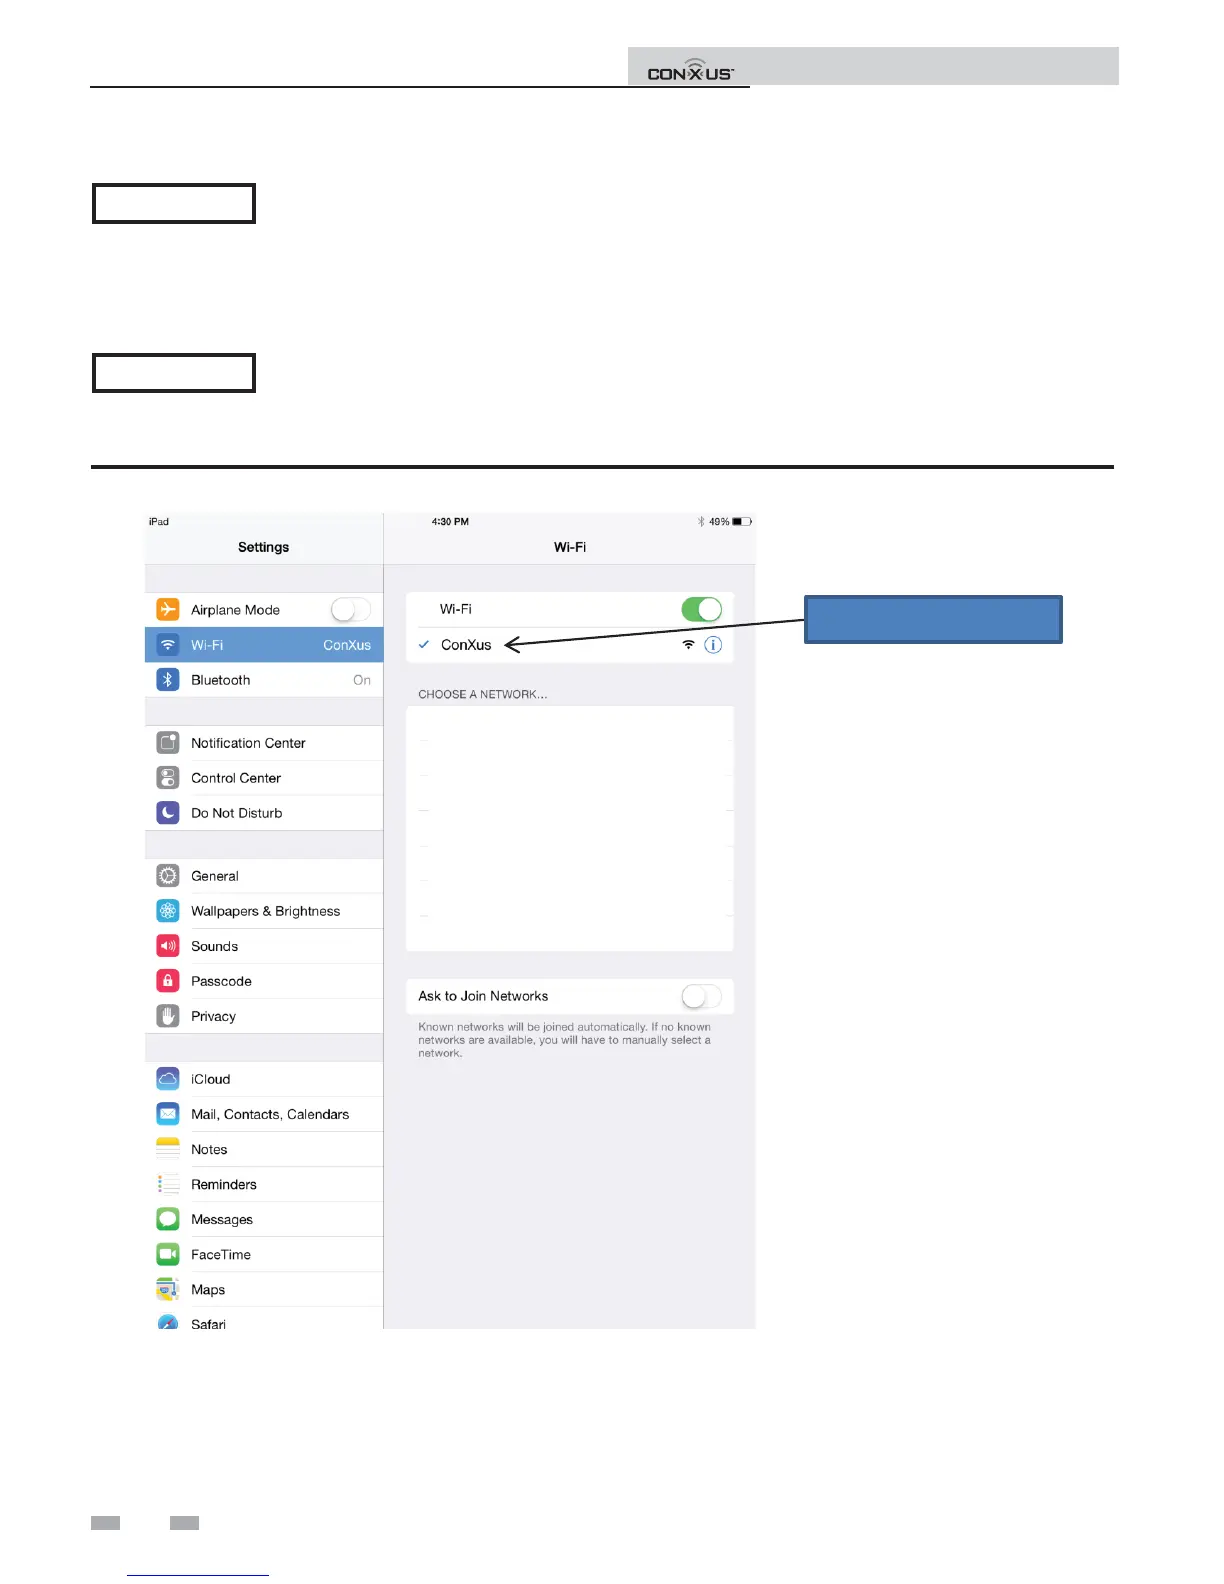Click the iPad carrier label in status bar

tap(159, 522)
